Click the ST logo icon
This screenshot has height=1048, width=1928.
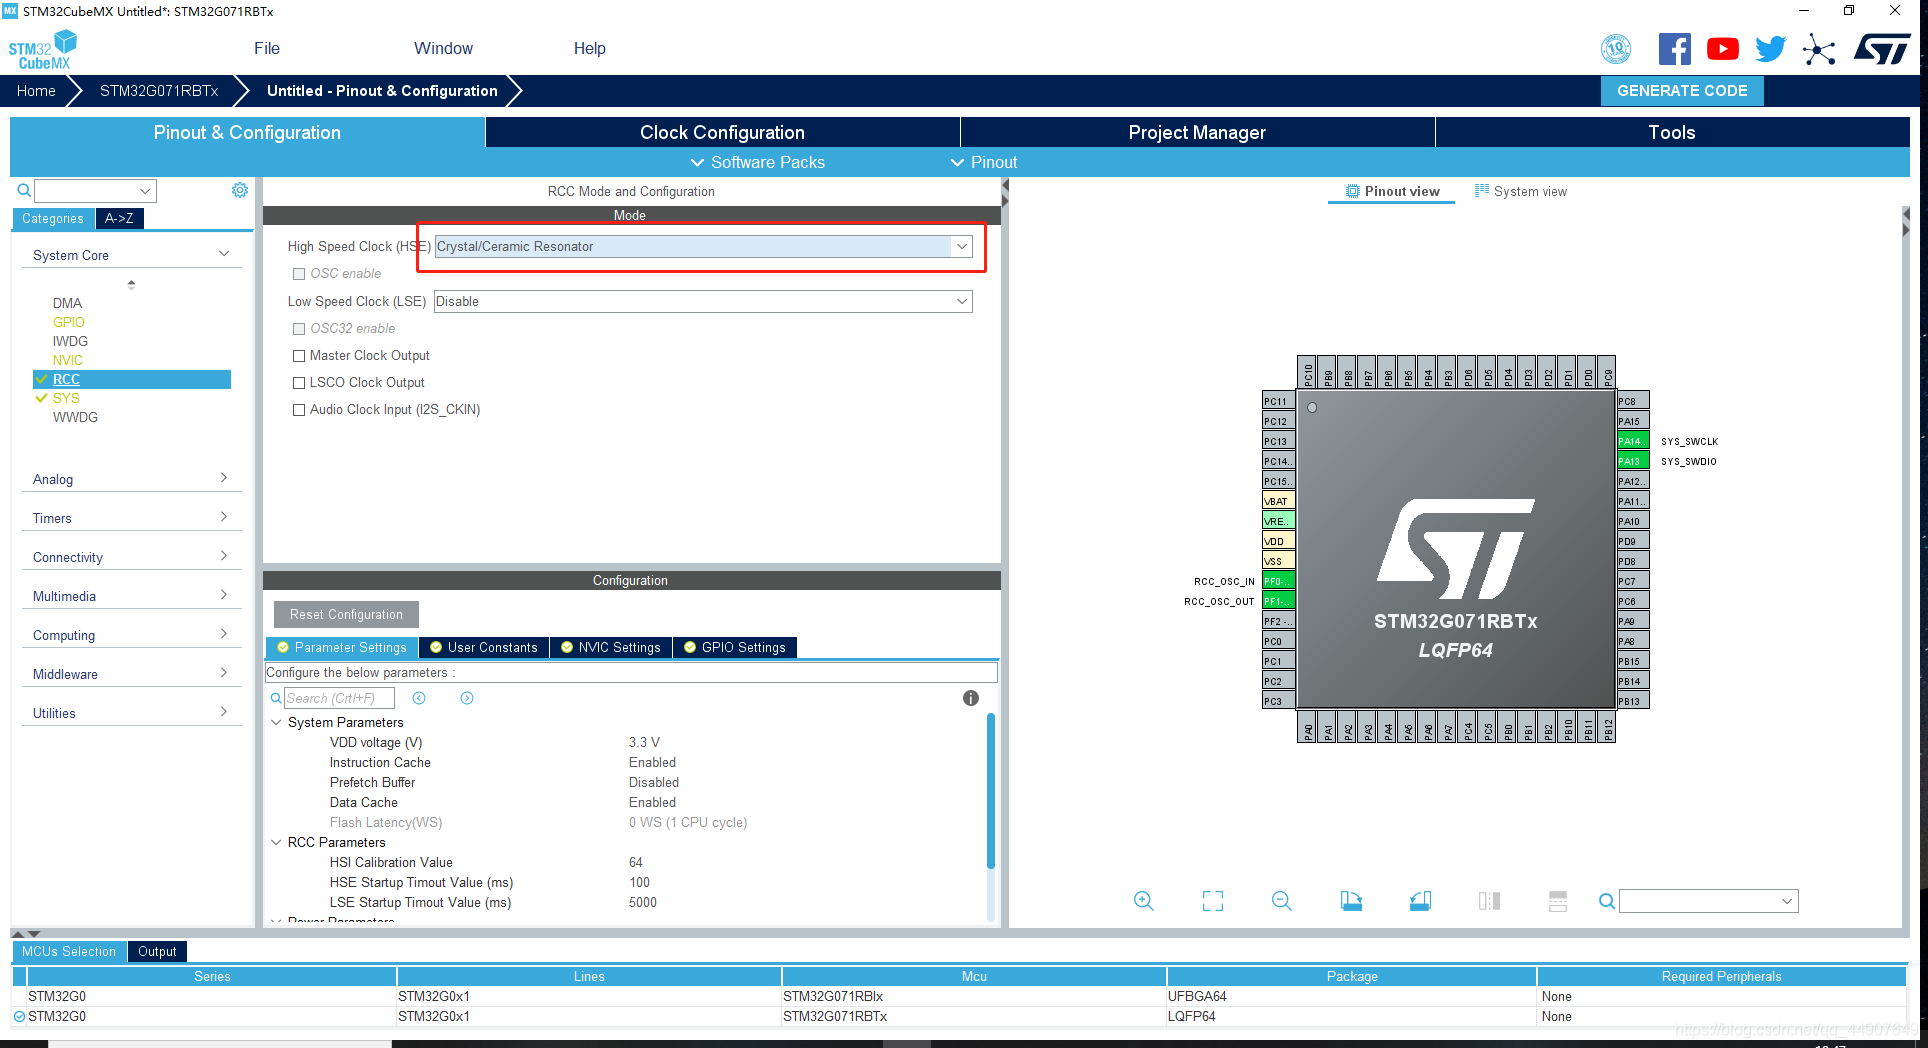point(1882,49)
